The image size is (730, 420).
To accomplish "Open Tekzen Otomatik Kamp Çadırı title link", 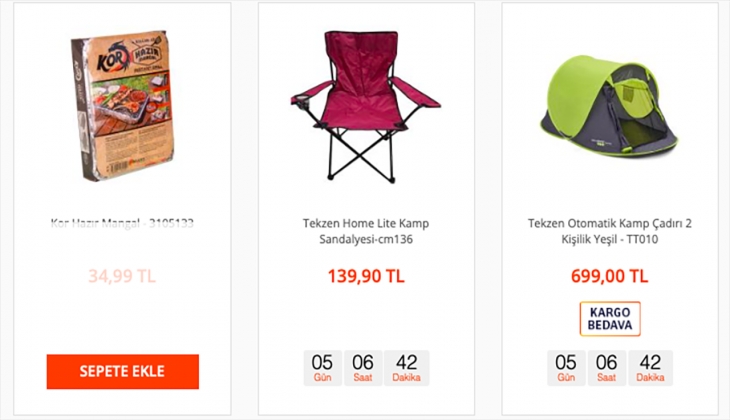I will (609, 231).
